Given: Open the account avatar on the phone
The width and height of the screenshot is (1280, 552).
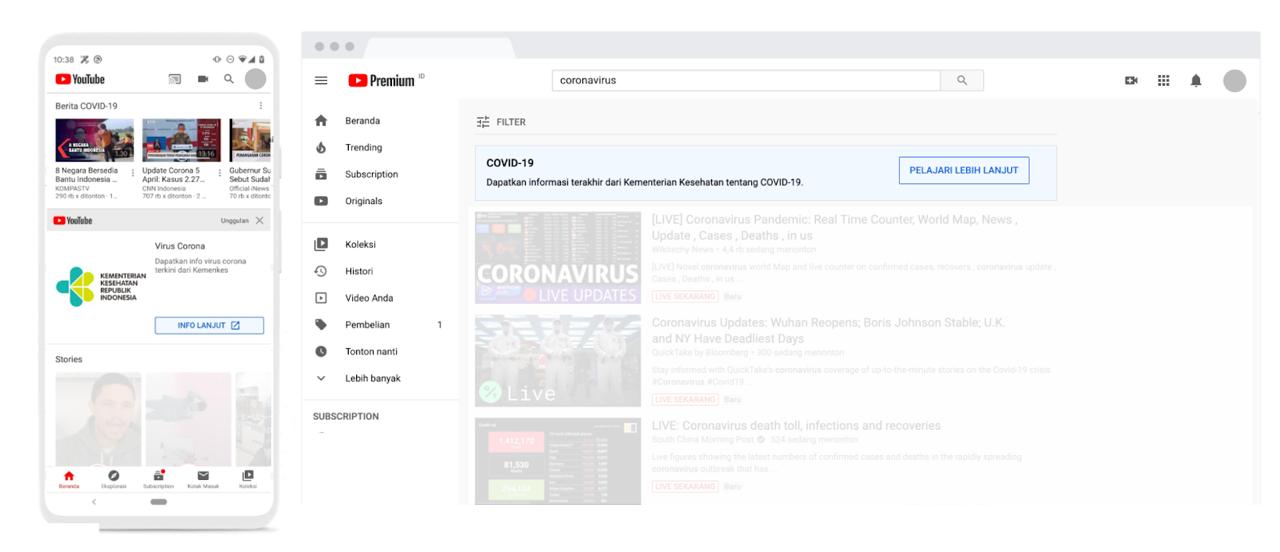Looking at the screenshot, I should click(256, 80).
